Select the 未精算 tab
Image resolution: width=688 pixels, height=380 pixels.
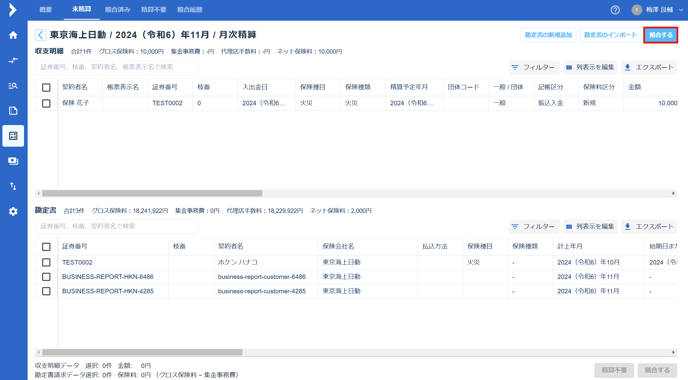[82, 9]
